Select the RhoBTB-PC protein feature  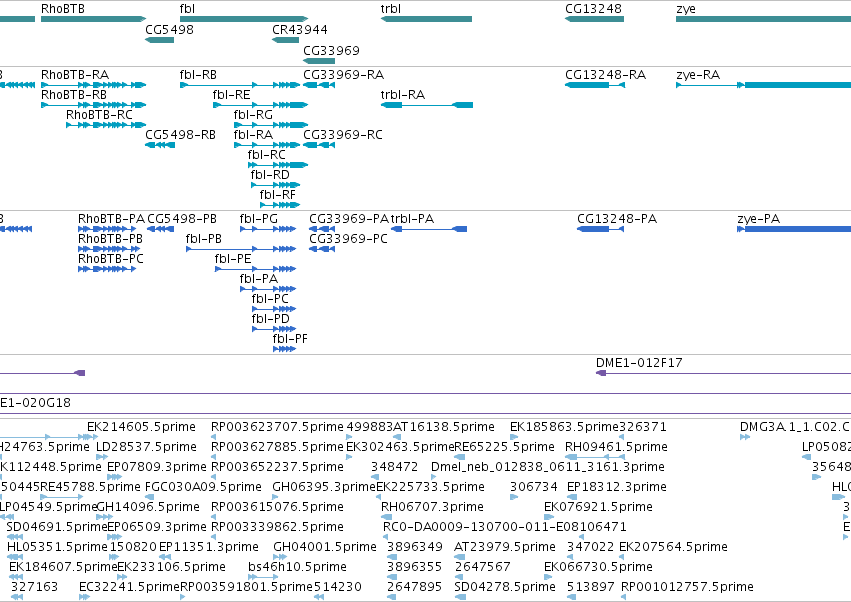pyautogui.click(x=107, y=269)
